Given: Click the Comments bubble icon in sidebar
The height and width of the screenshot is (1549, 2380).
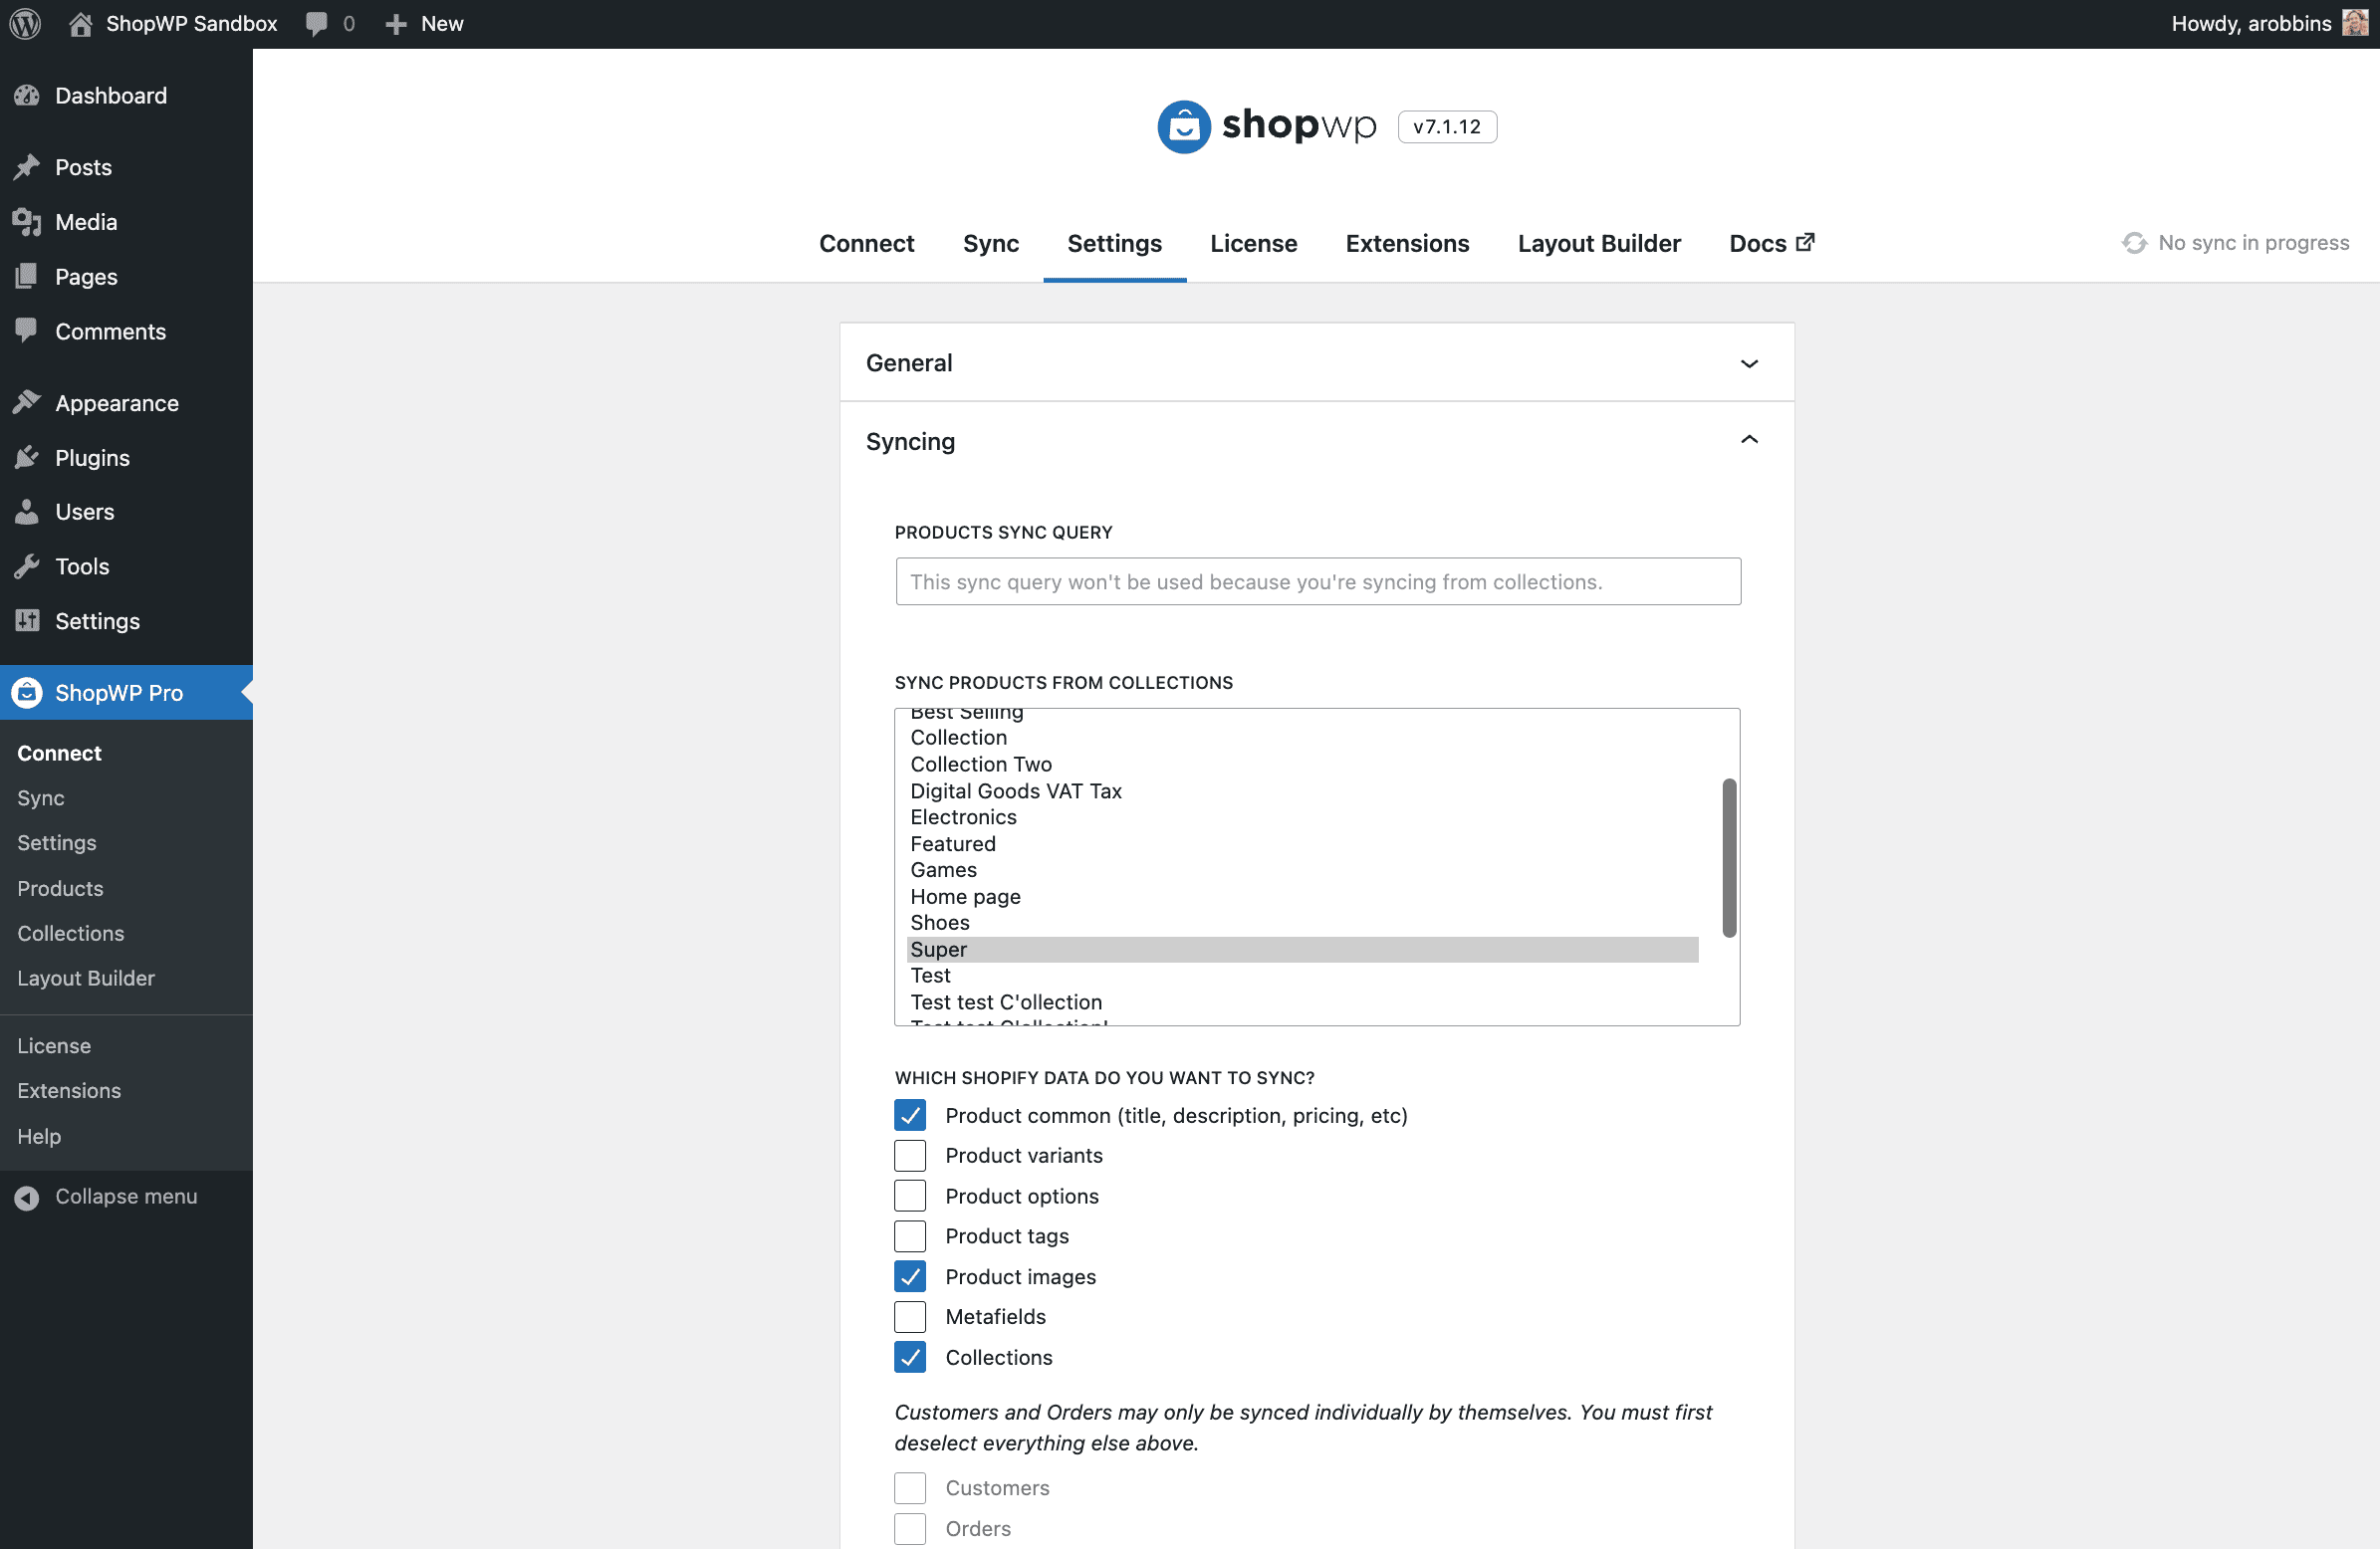Looking at the screenshot, I should (27, 331).
